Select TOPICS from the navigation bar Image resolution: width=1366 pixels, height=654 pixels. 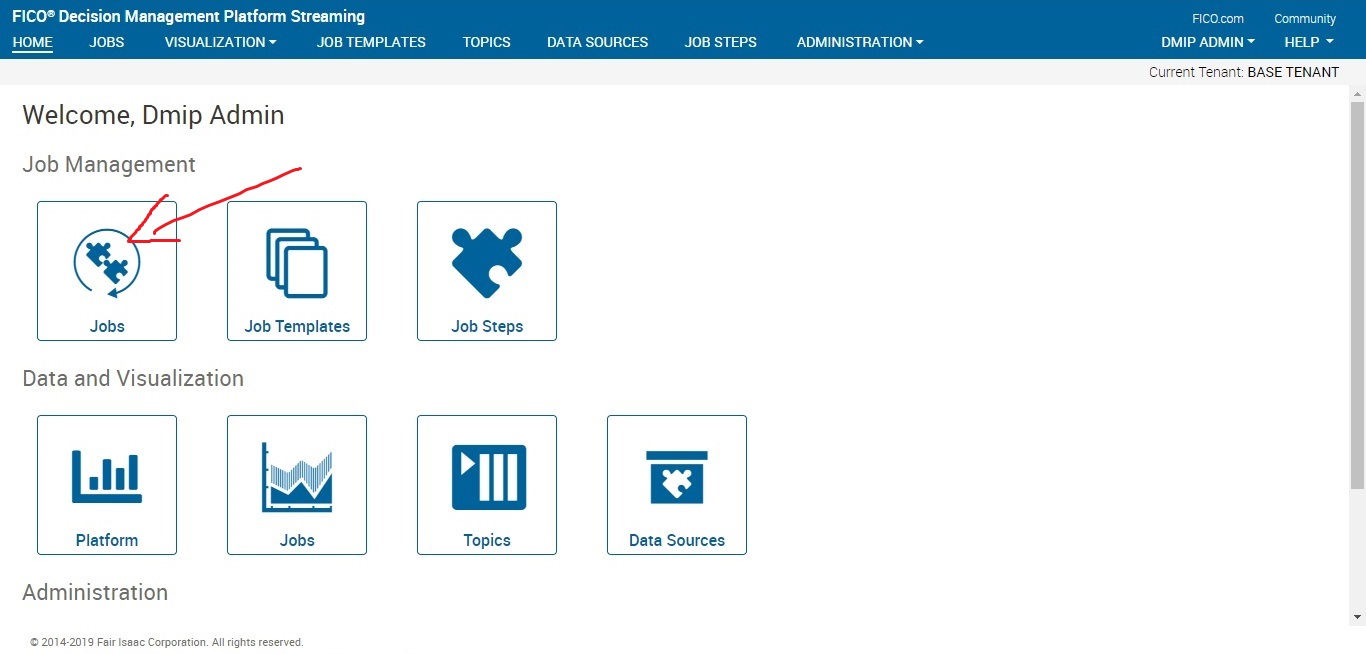pos(486,42)
